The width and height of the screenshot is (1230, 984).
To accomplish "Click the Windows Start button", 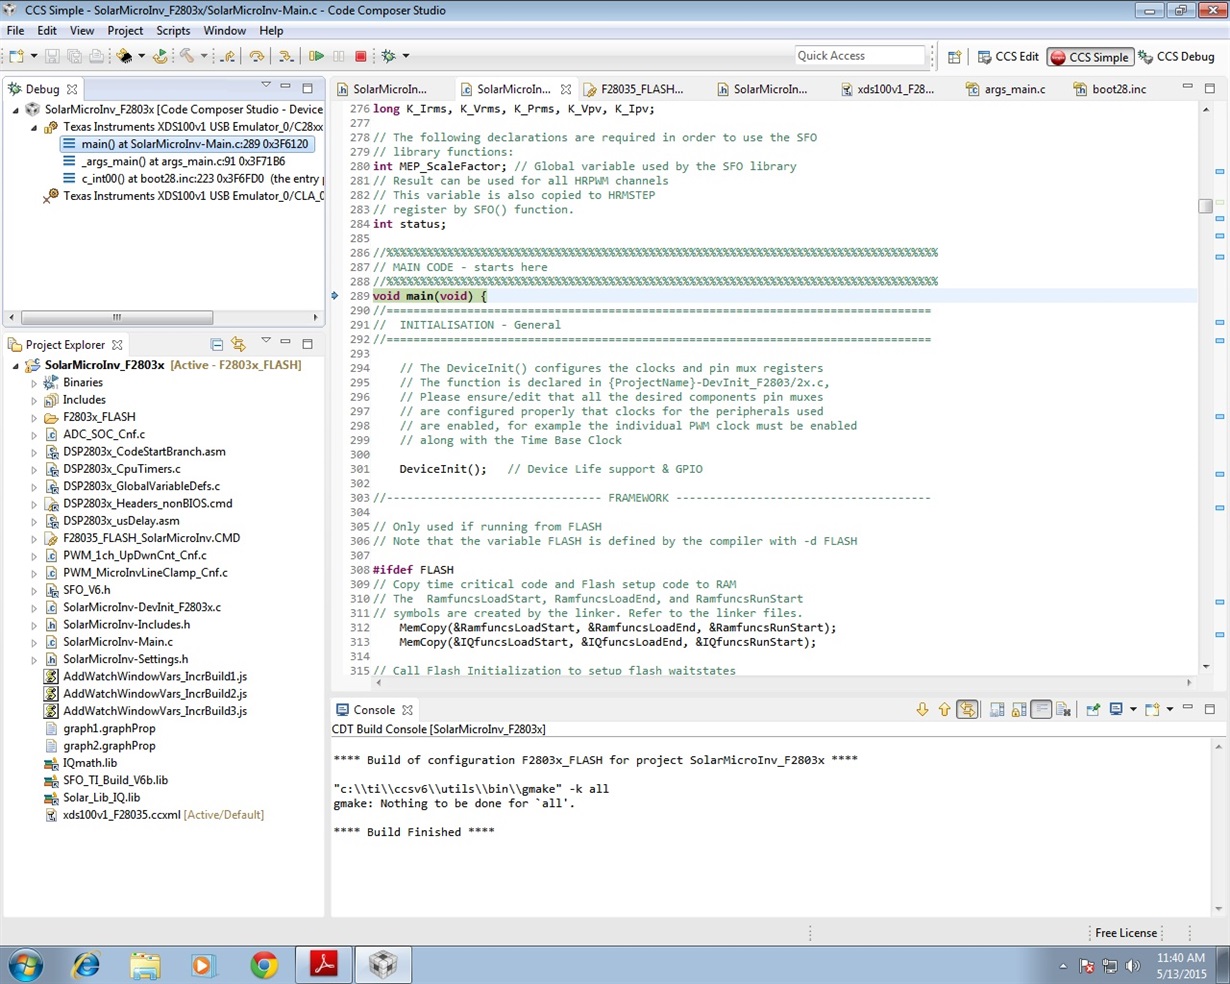I will (x=26, y=965).
